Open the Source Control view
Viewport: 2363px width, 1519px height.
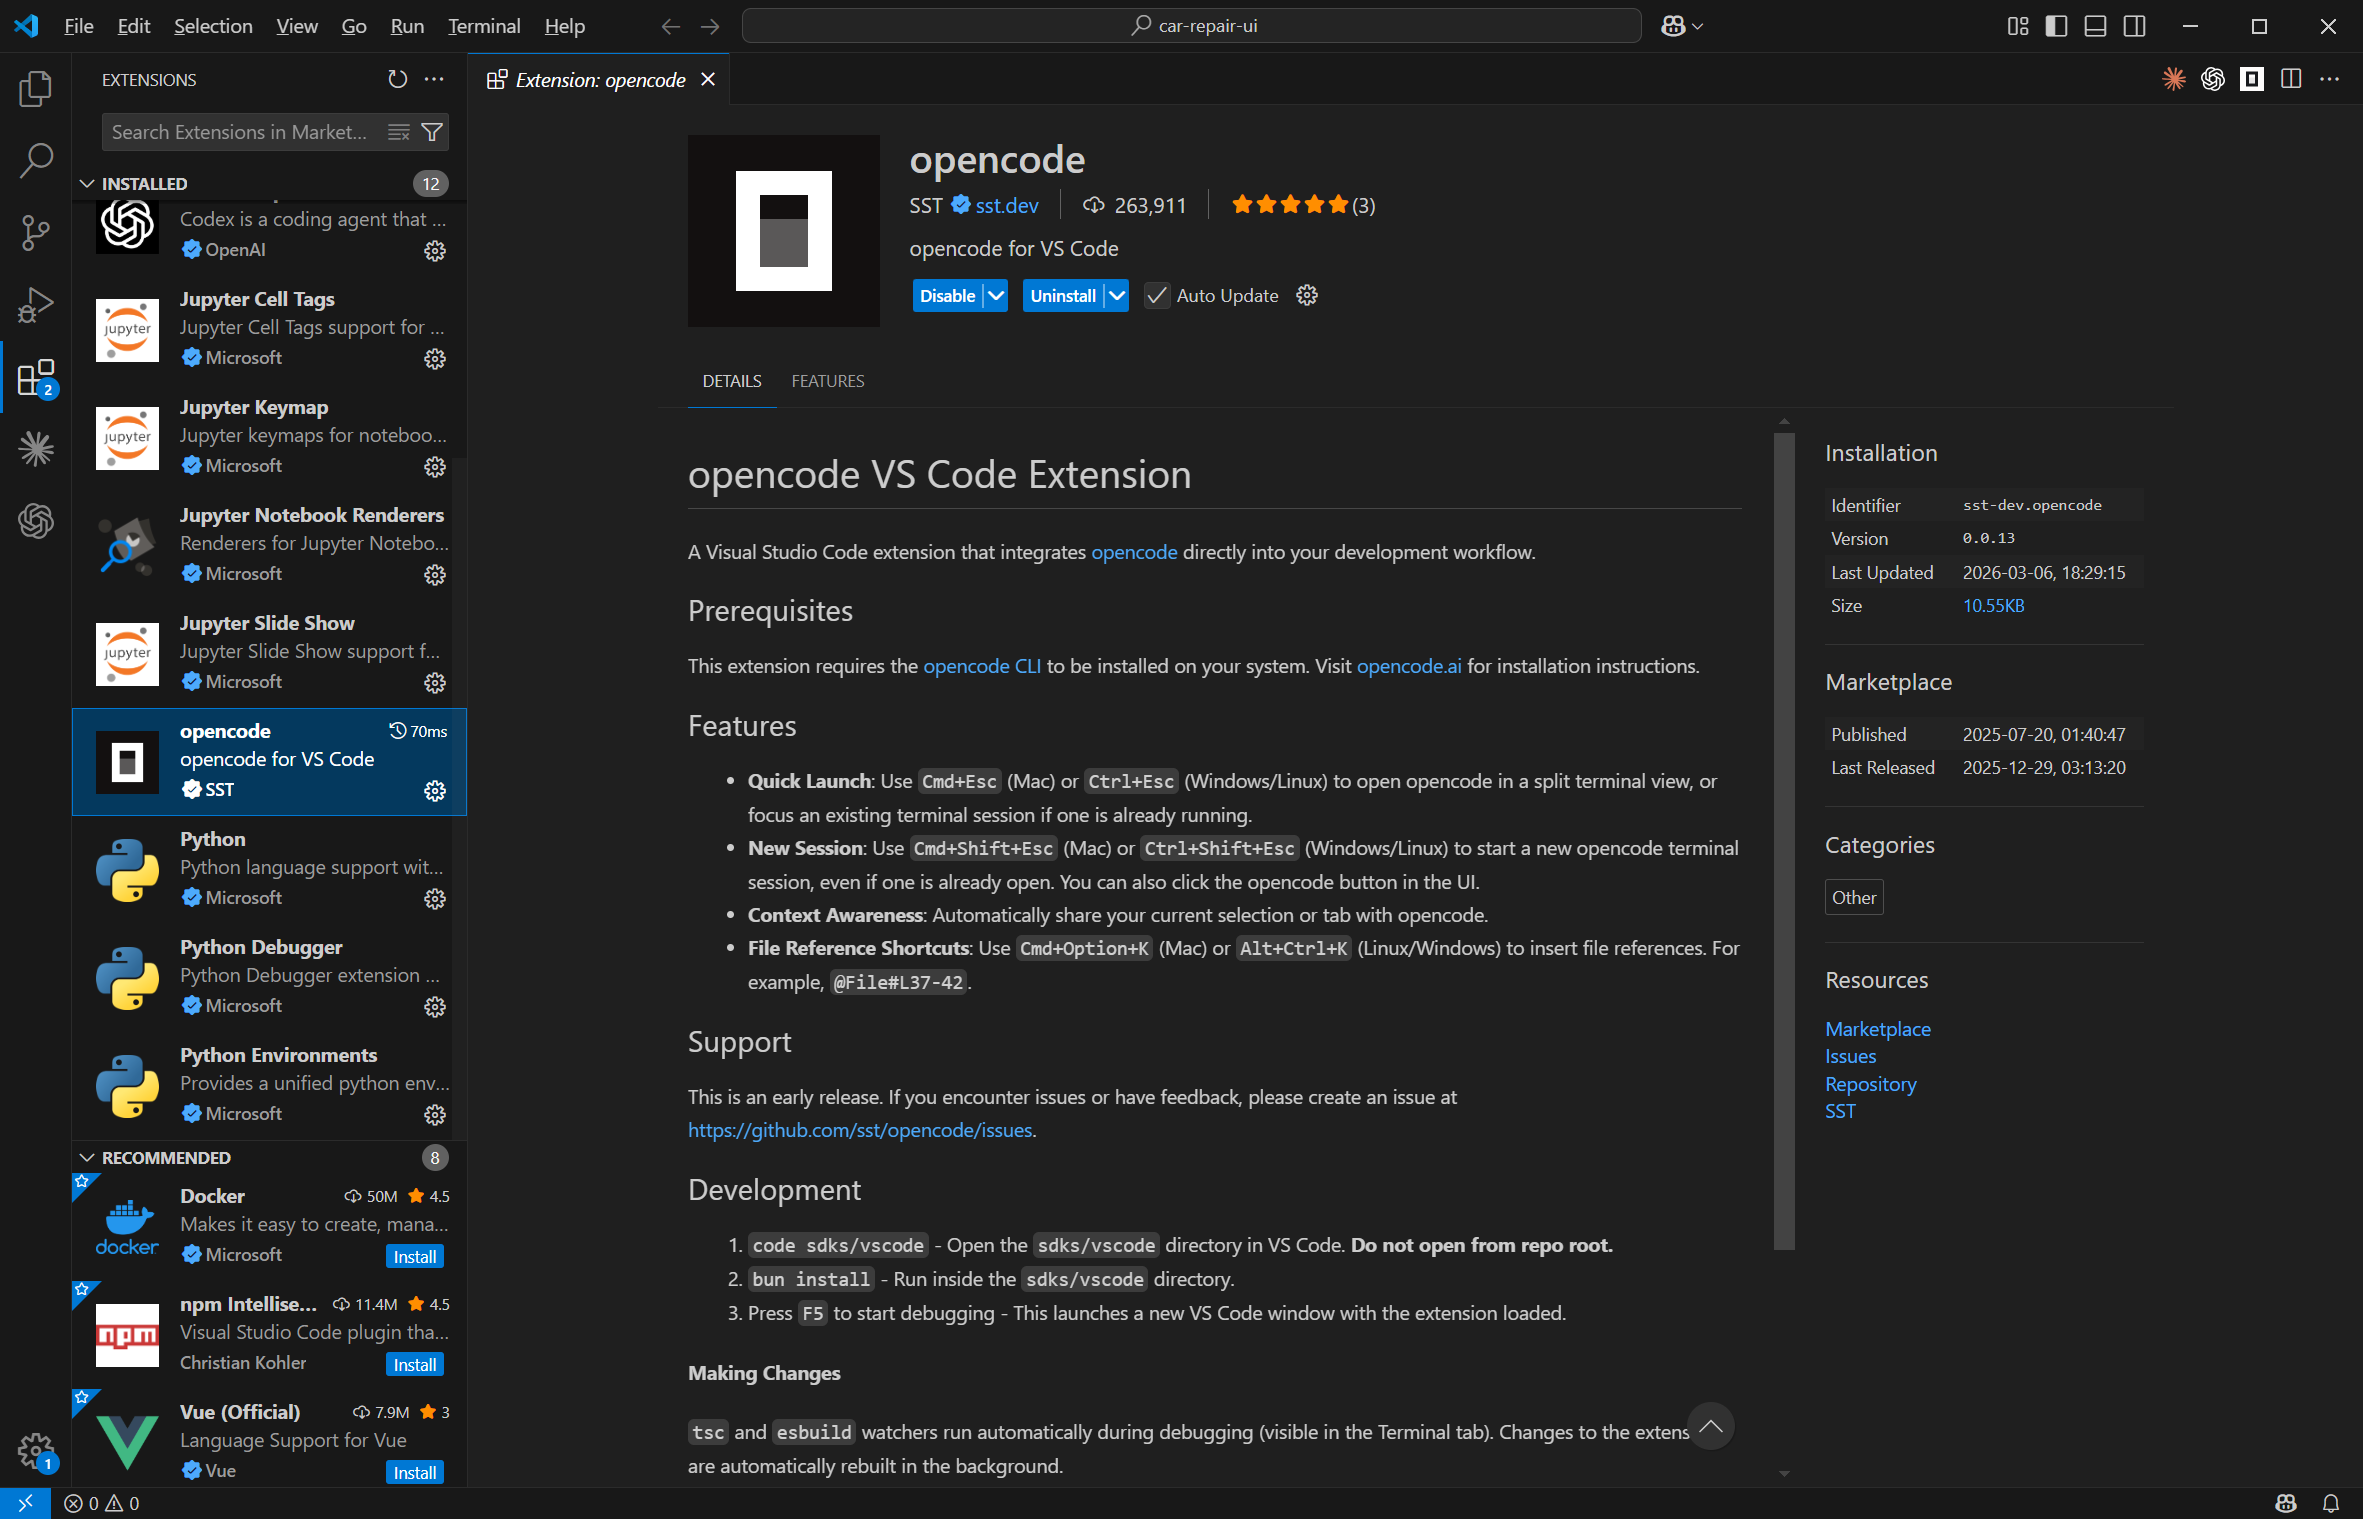click(x=36, y=232)
